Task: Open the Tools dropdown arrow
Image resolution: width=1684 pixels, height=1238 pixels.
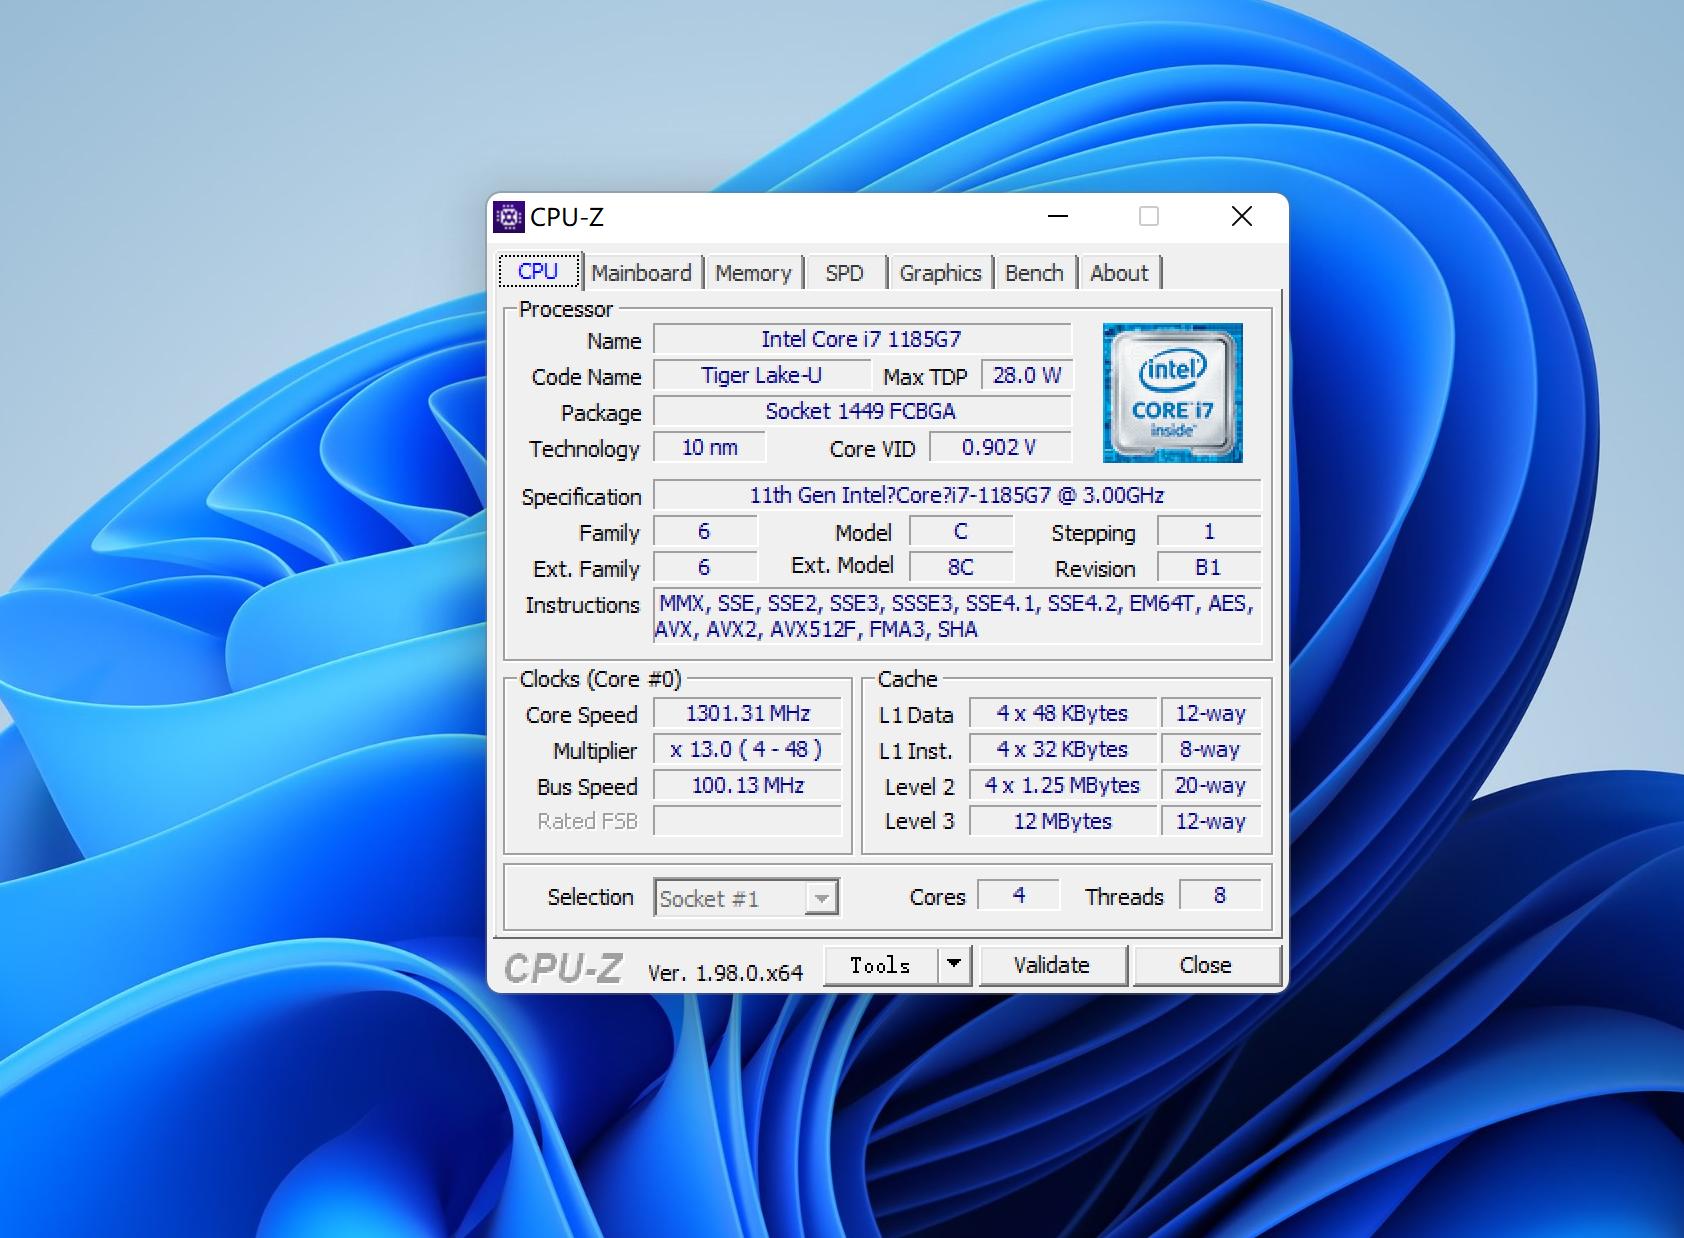Action: click(954, 965)
